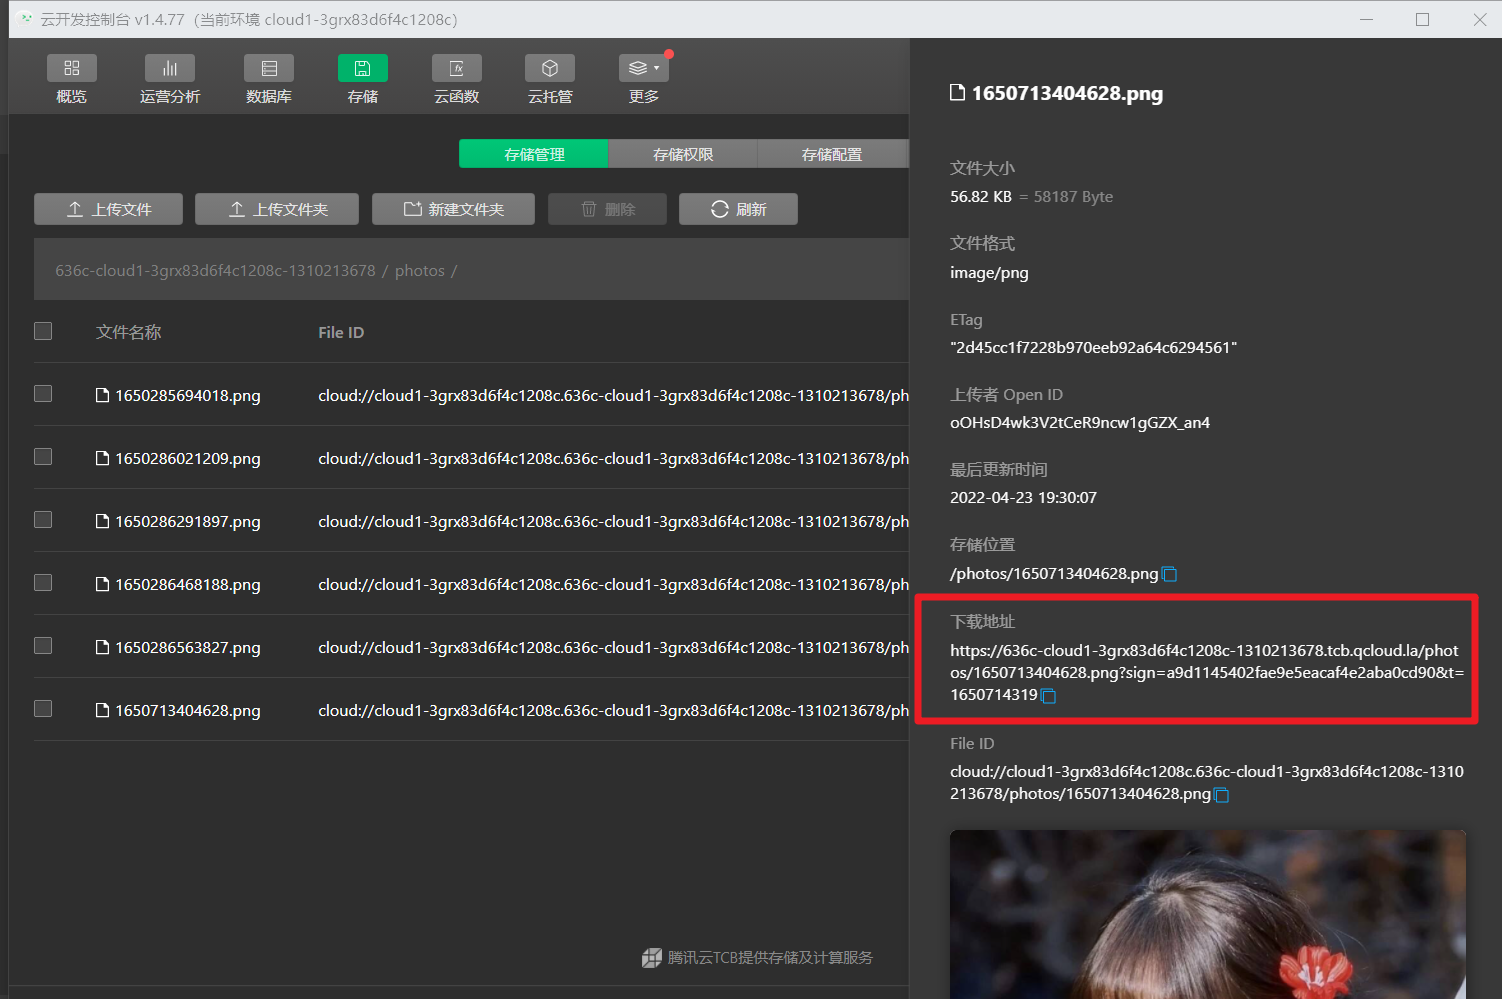Screen dimensions: 1502x999
Task: Open the 数据库 database section
Action: tap(269, 79)
